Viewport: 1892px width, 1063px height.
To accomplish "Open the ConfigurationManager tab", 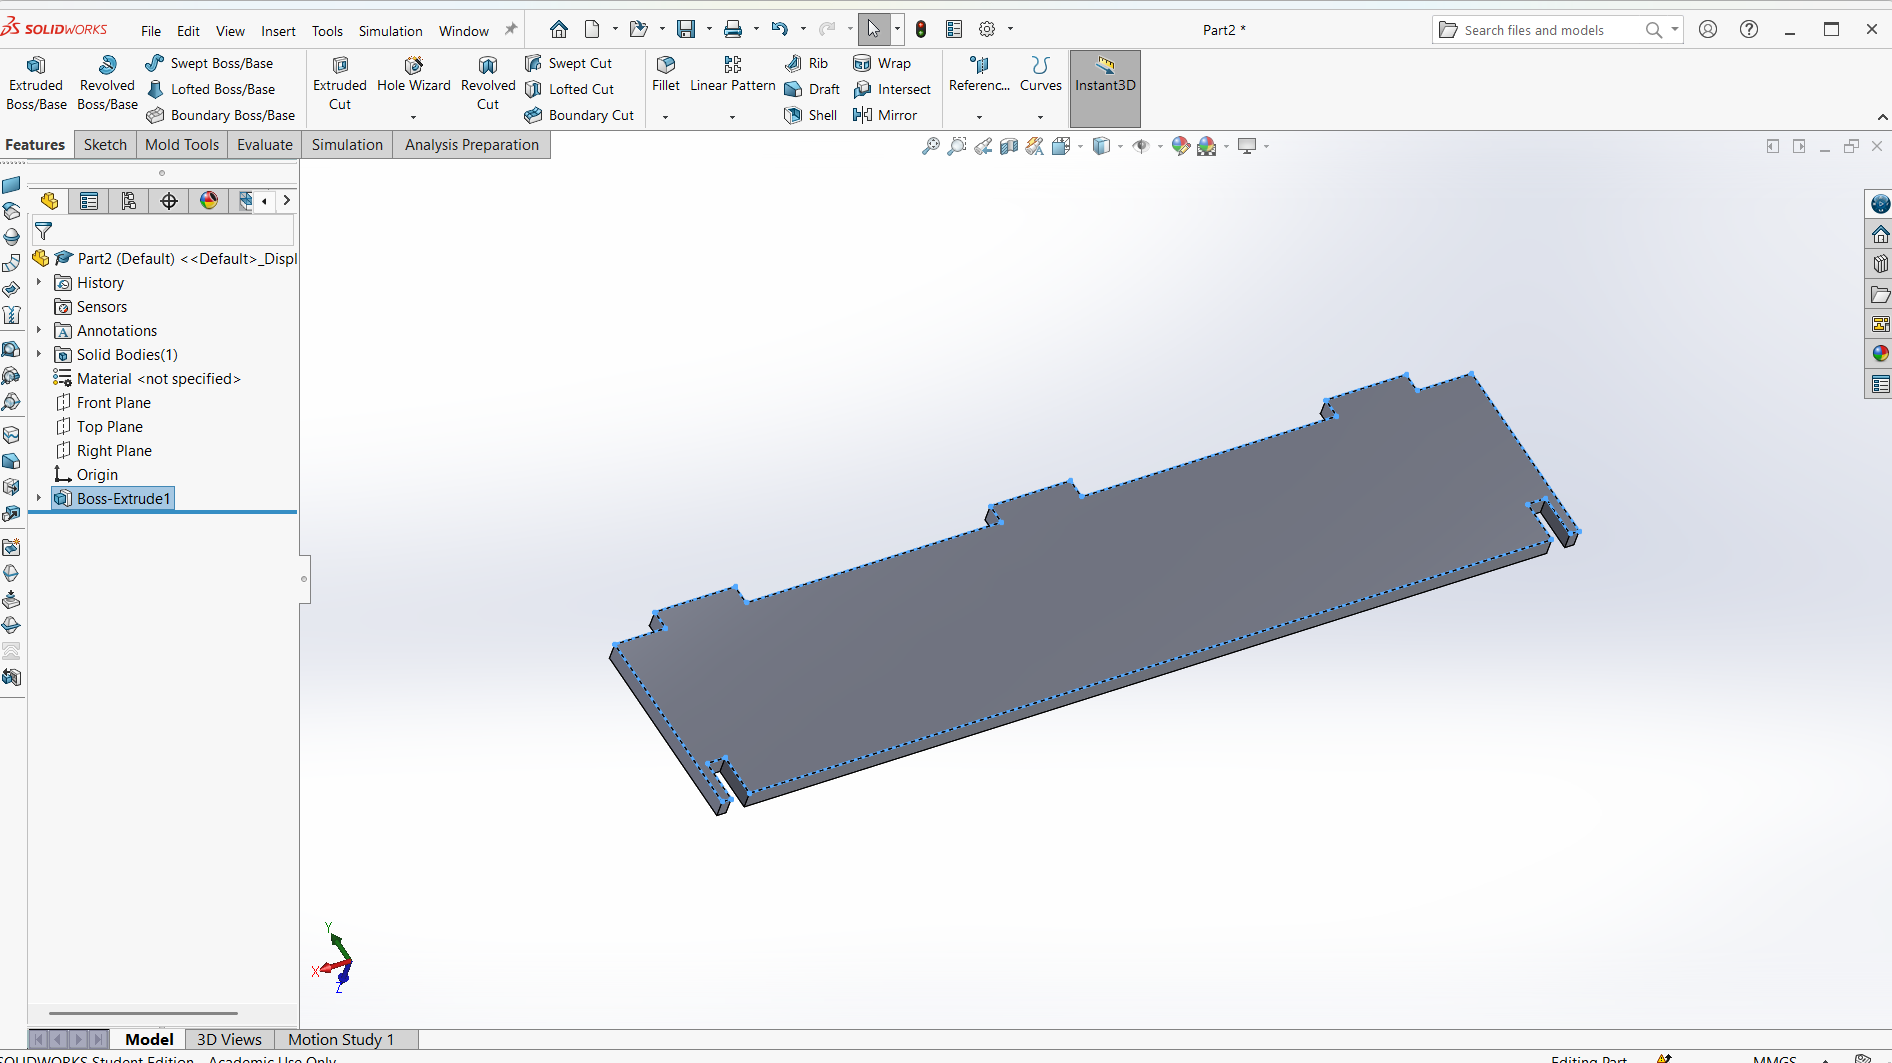I will 129,201.
